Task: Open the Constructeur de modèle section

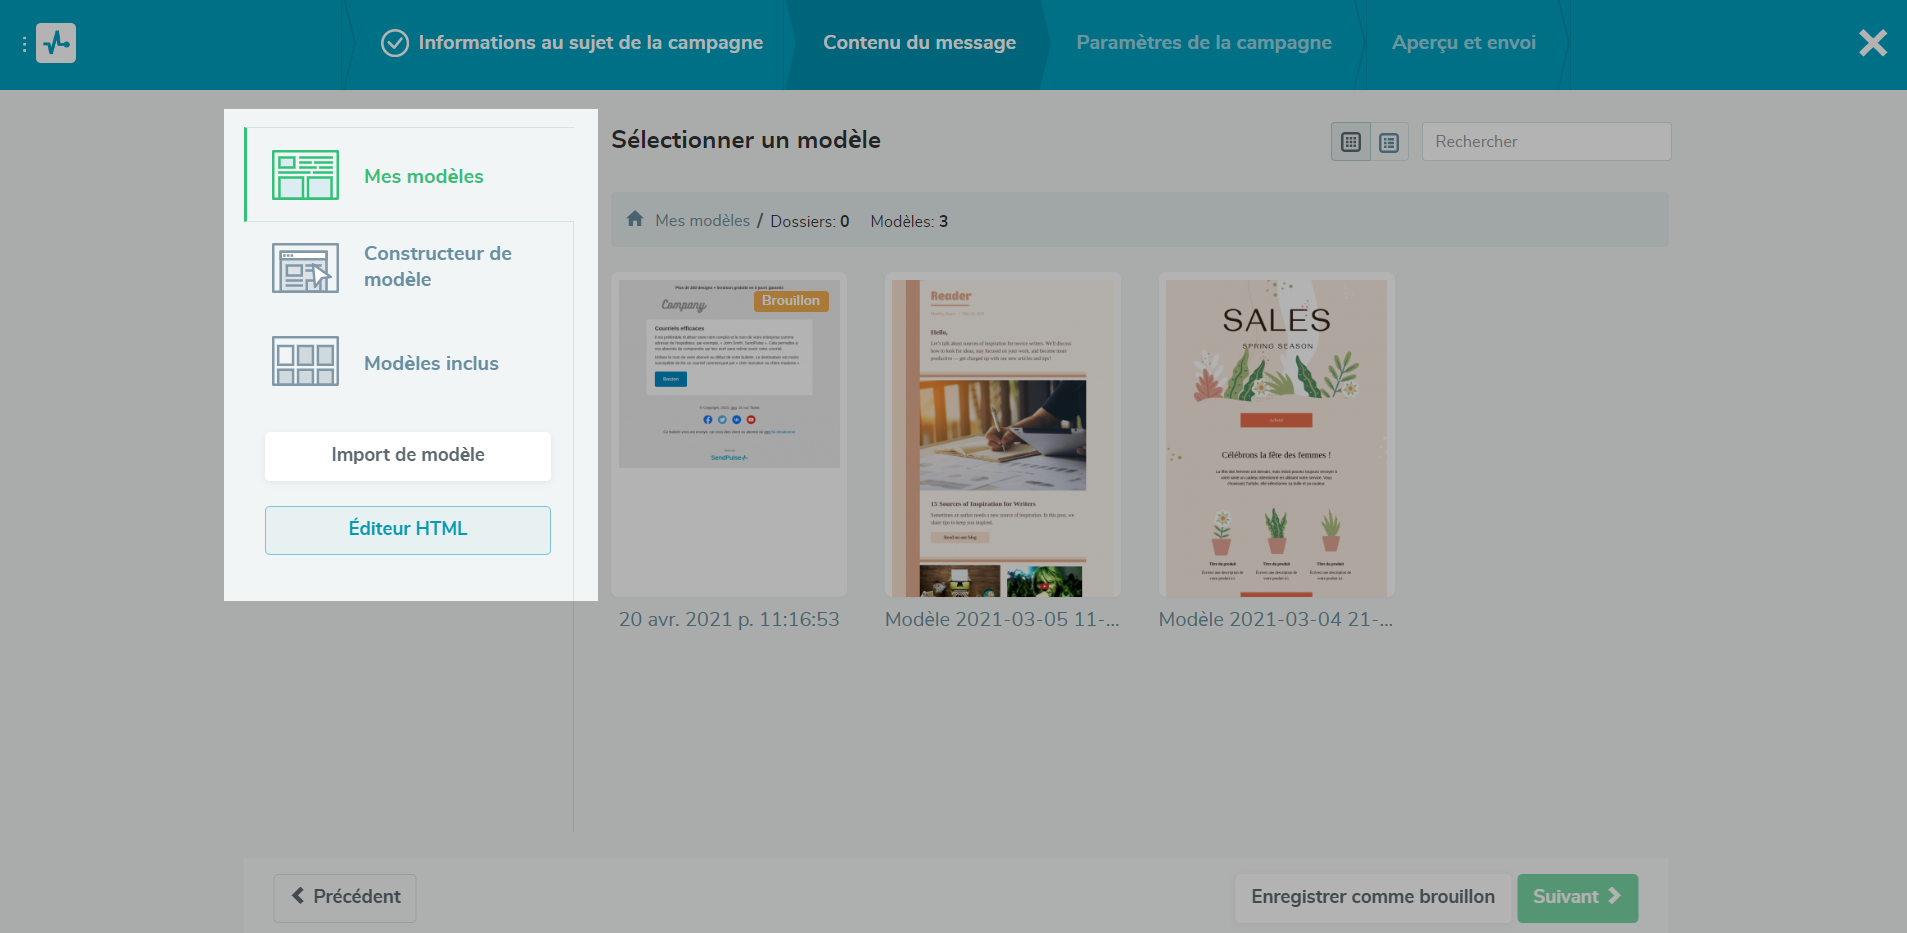Action: pos(437,266)
